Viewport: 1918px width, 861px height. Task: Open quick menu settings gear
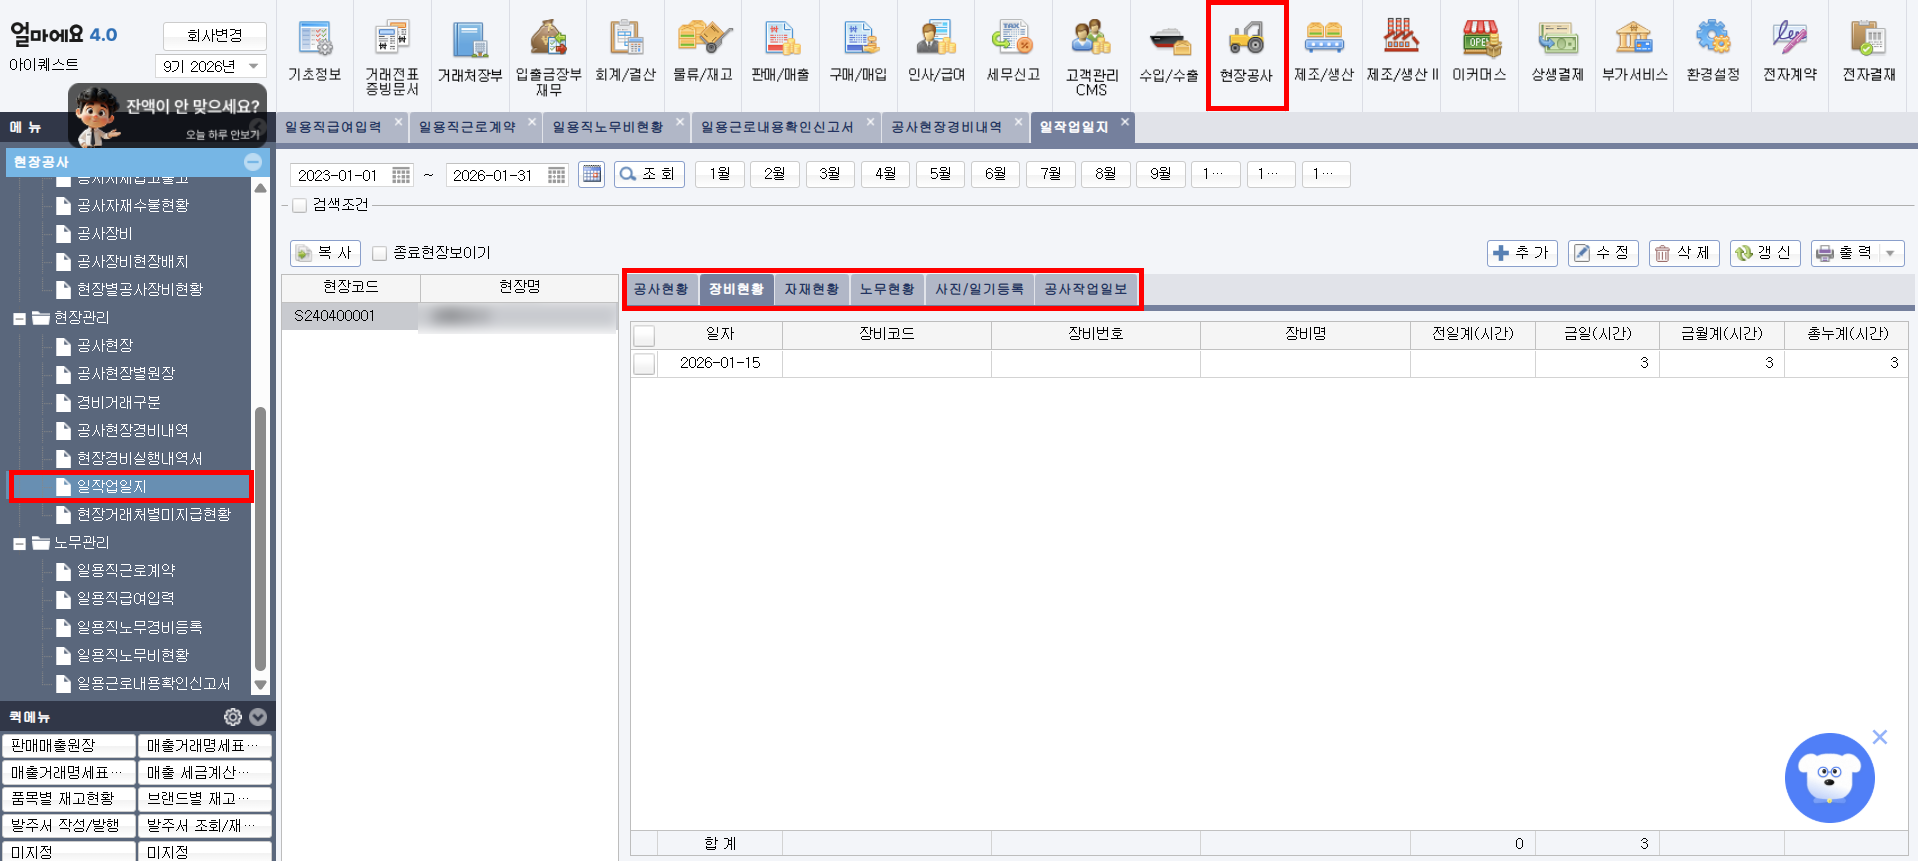click(233, 717)
